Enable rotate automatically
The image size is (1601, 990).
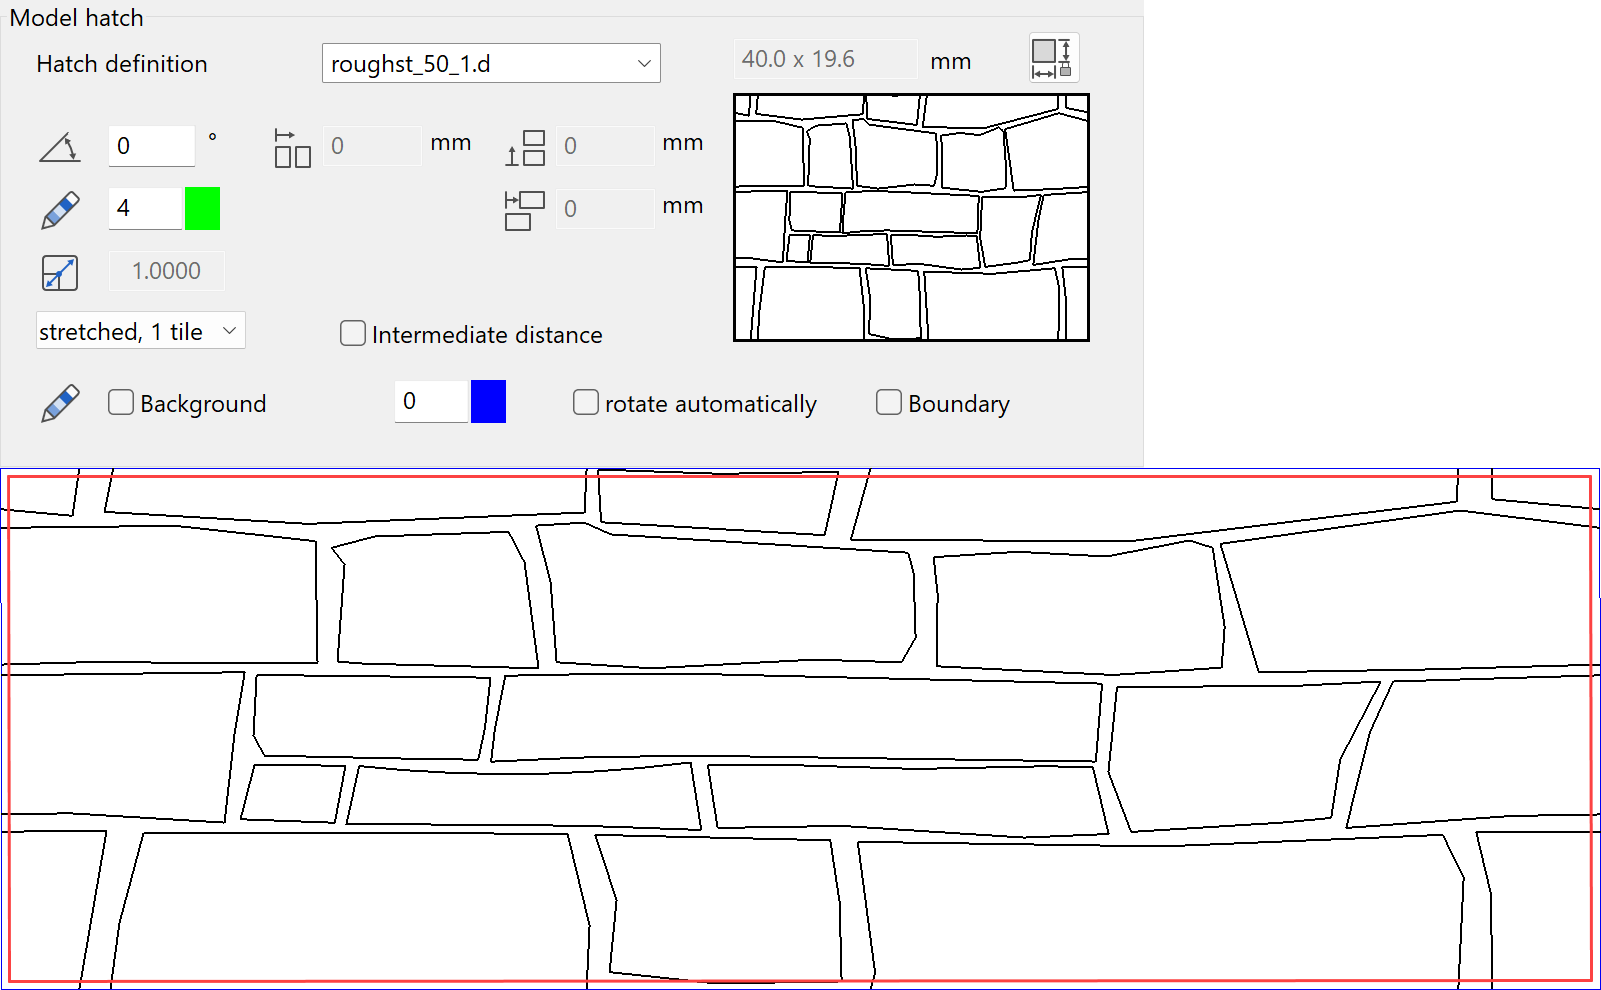click(586, 402)
